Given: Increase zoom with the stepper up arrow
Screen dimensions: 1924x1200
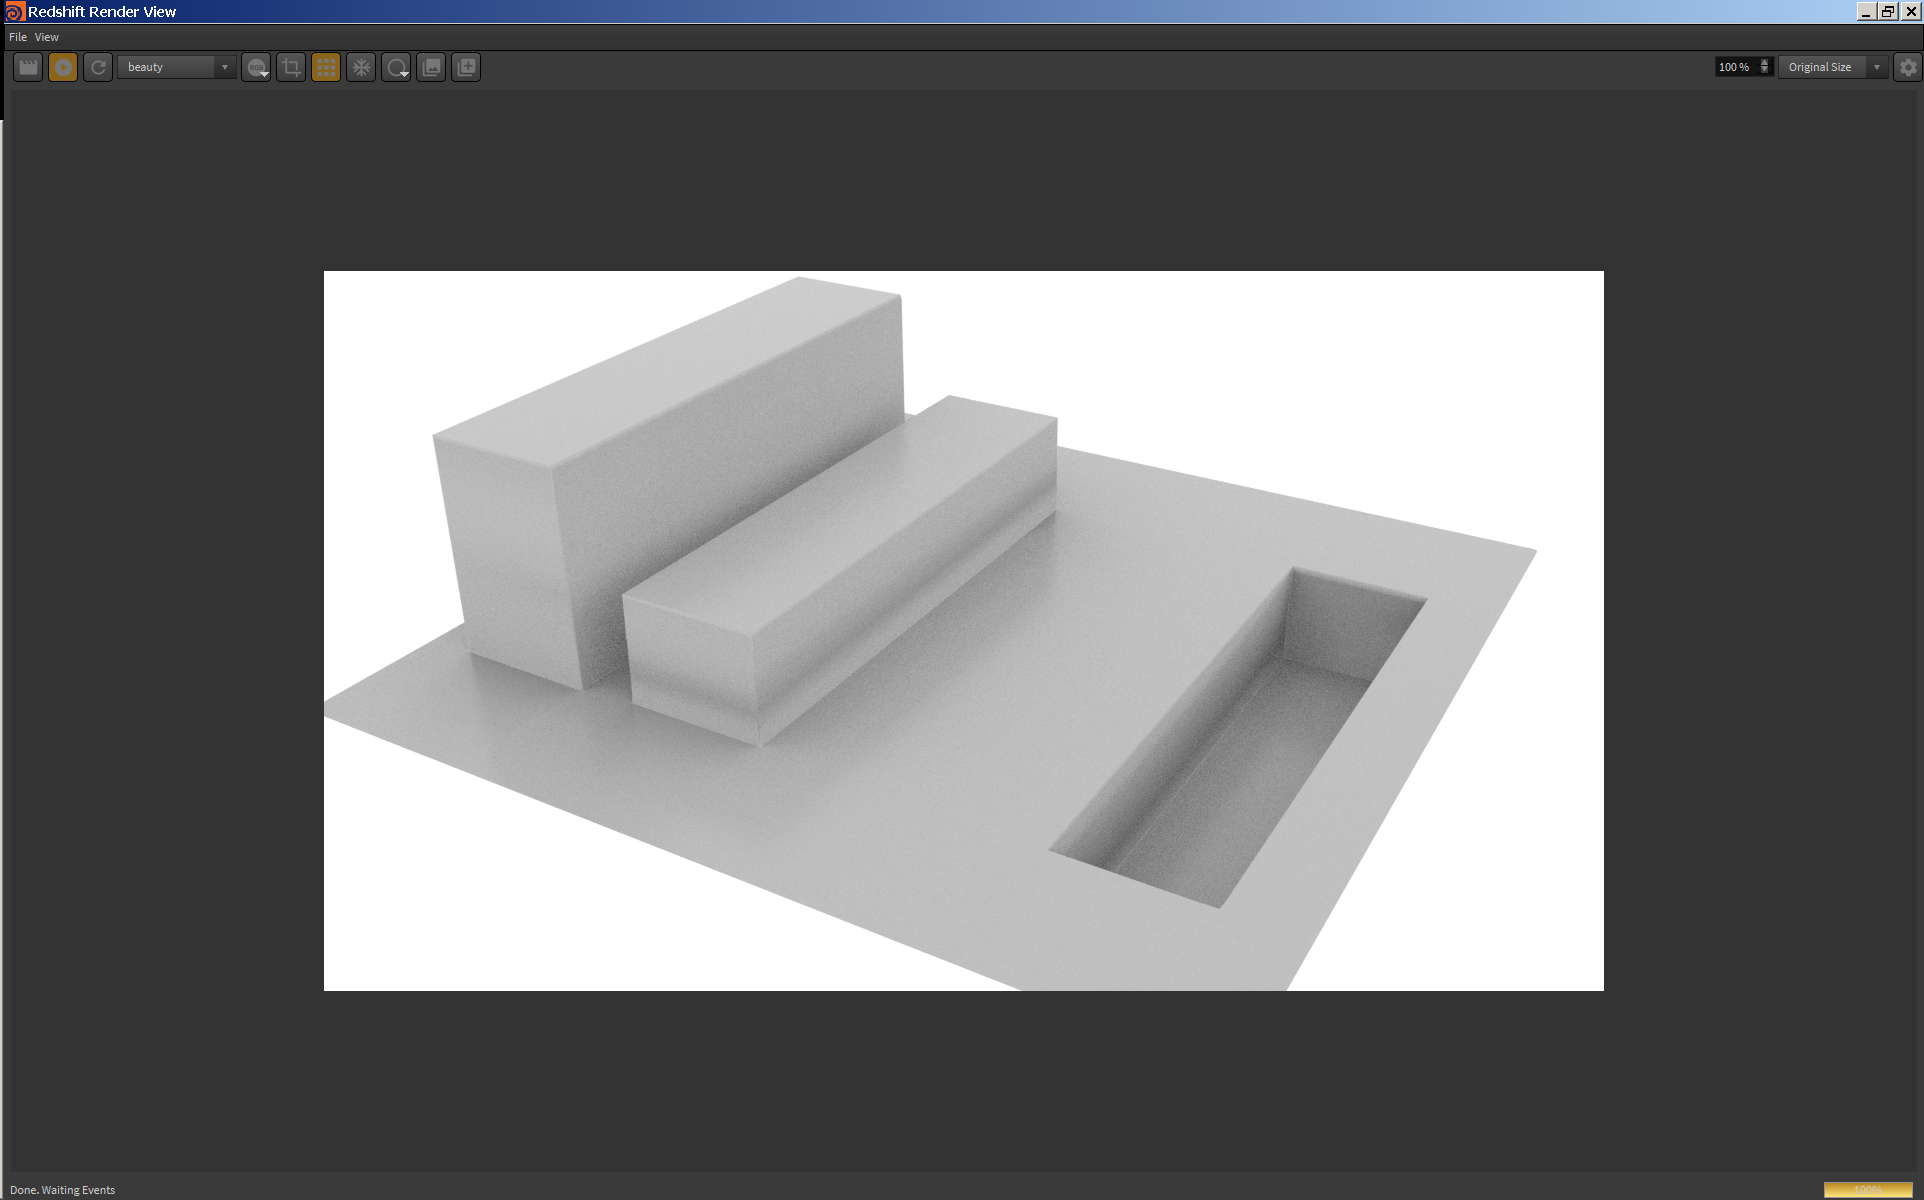Looking at the screenshot, I should click(x=1765, y=63).
